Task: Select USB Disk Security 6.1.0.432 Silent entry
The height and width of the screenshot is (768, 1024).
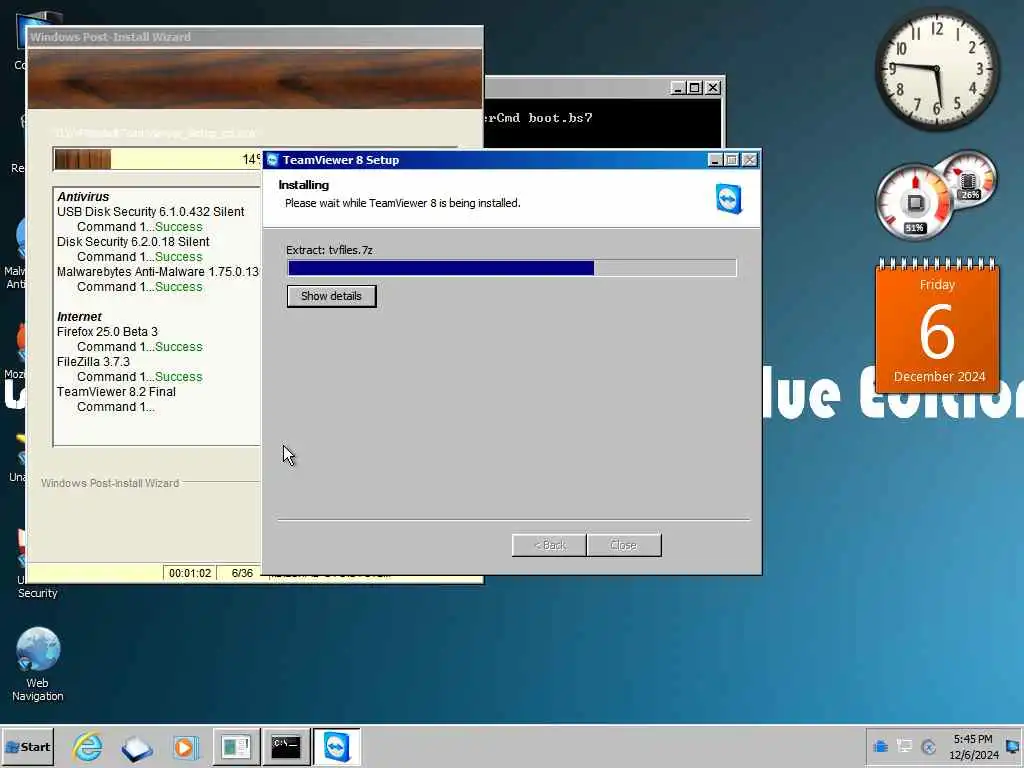Action: click(150, 212)
